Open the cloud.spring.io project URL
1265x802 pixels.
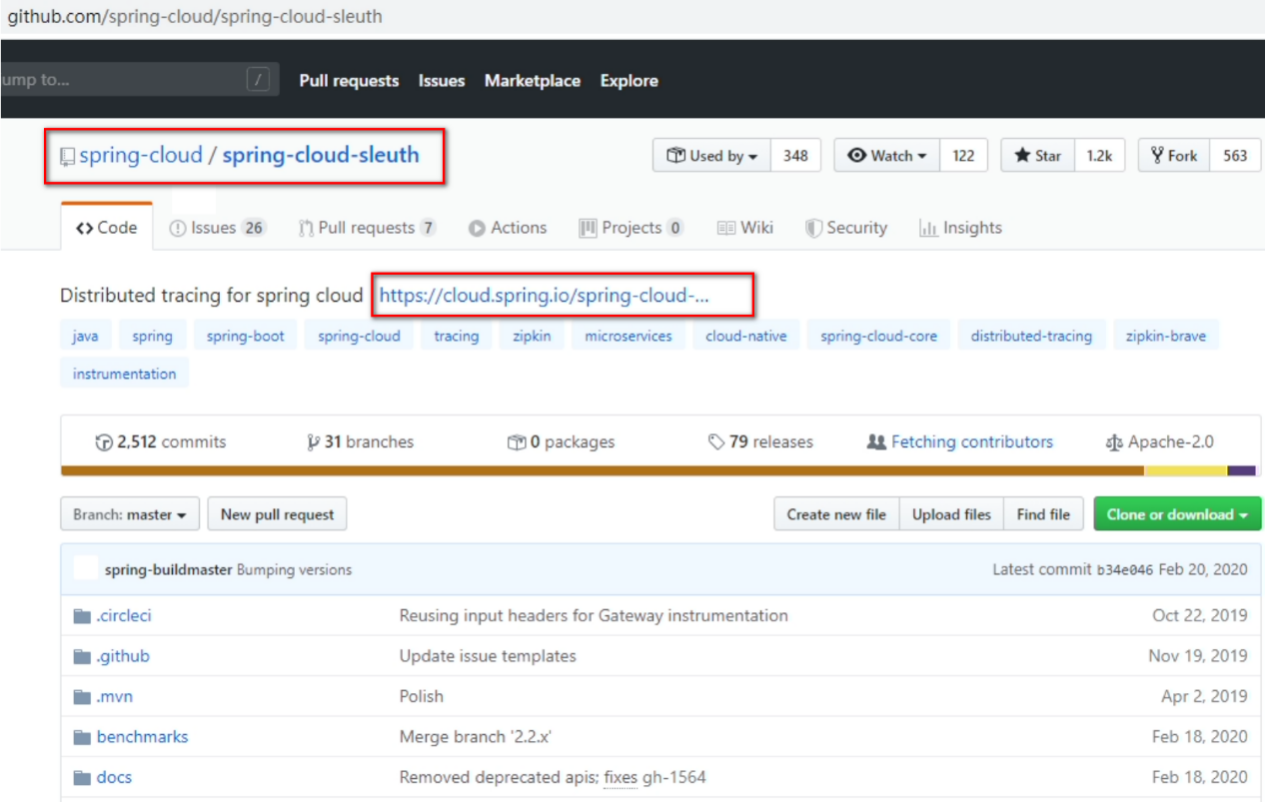point(544,296)
